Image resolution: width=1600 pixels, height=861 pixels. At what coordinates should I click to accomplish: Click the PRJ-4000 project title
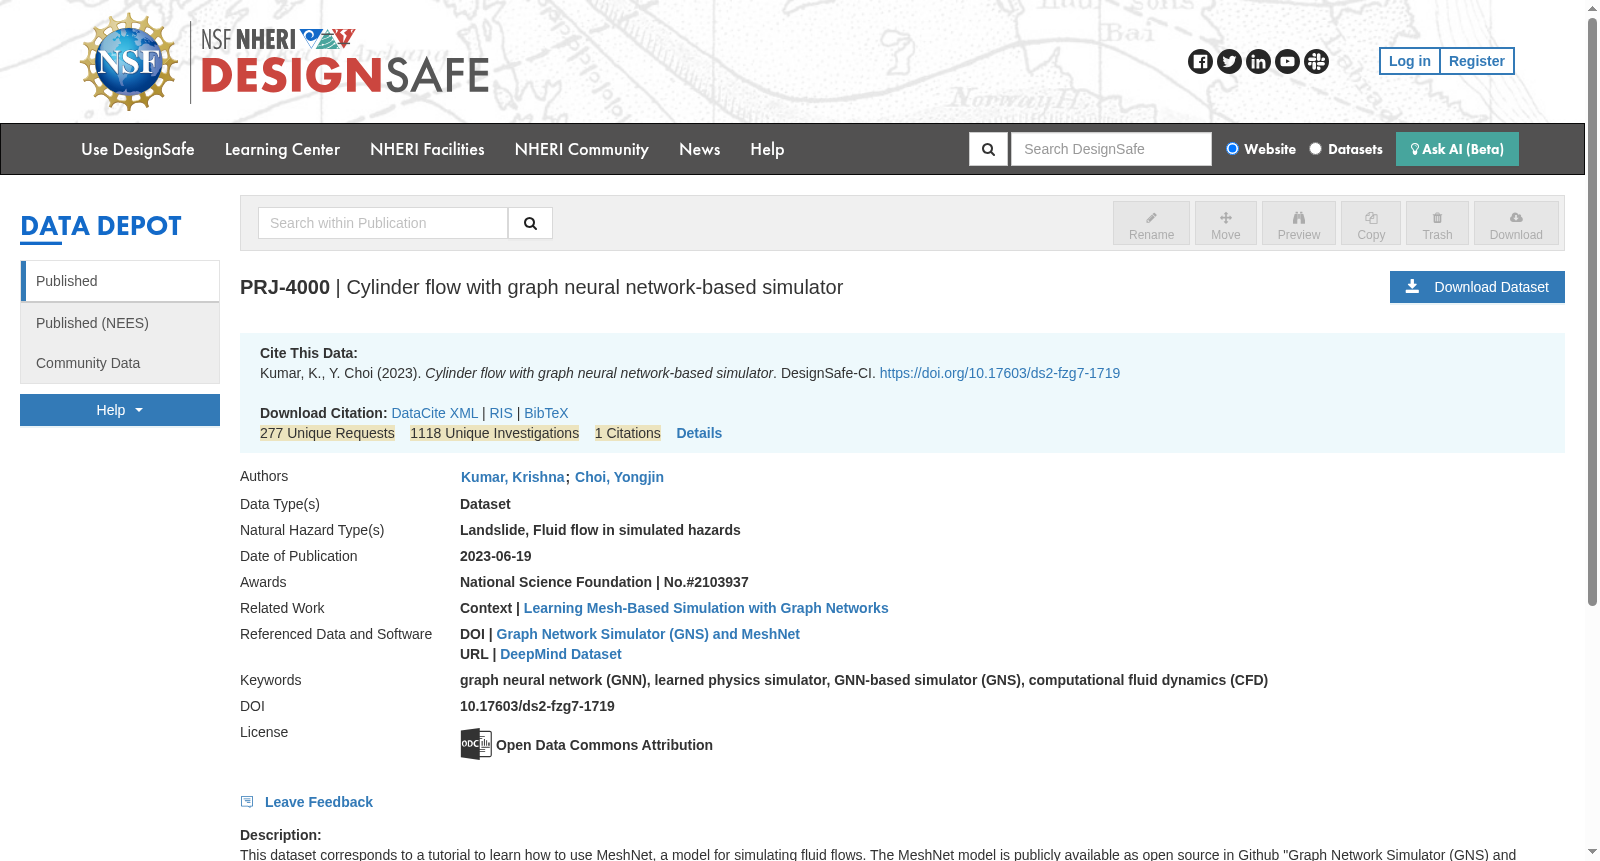coord(541,287)
